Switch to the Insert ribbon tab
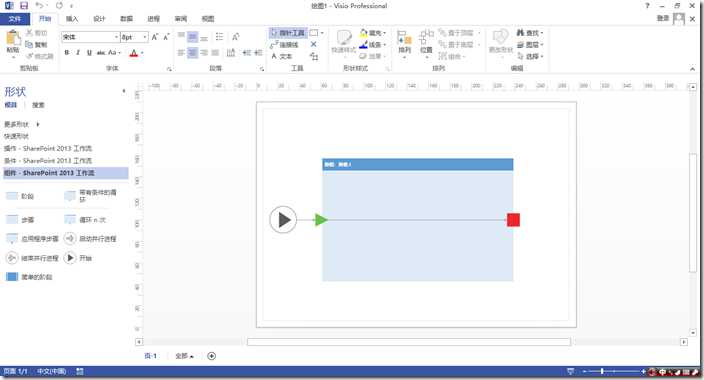This screenshot has width=704, height=380. pos(72,18)
